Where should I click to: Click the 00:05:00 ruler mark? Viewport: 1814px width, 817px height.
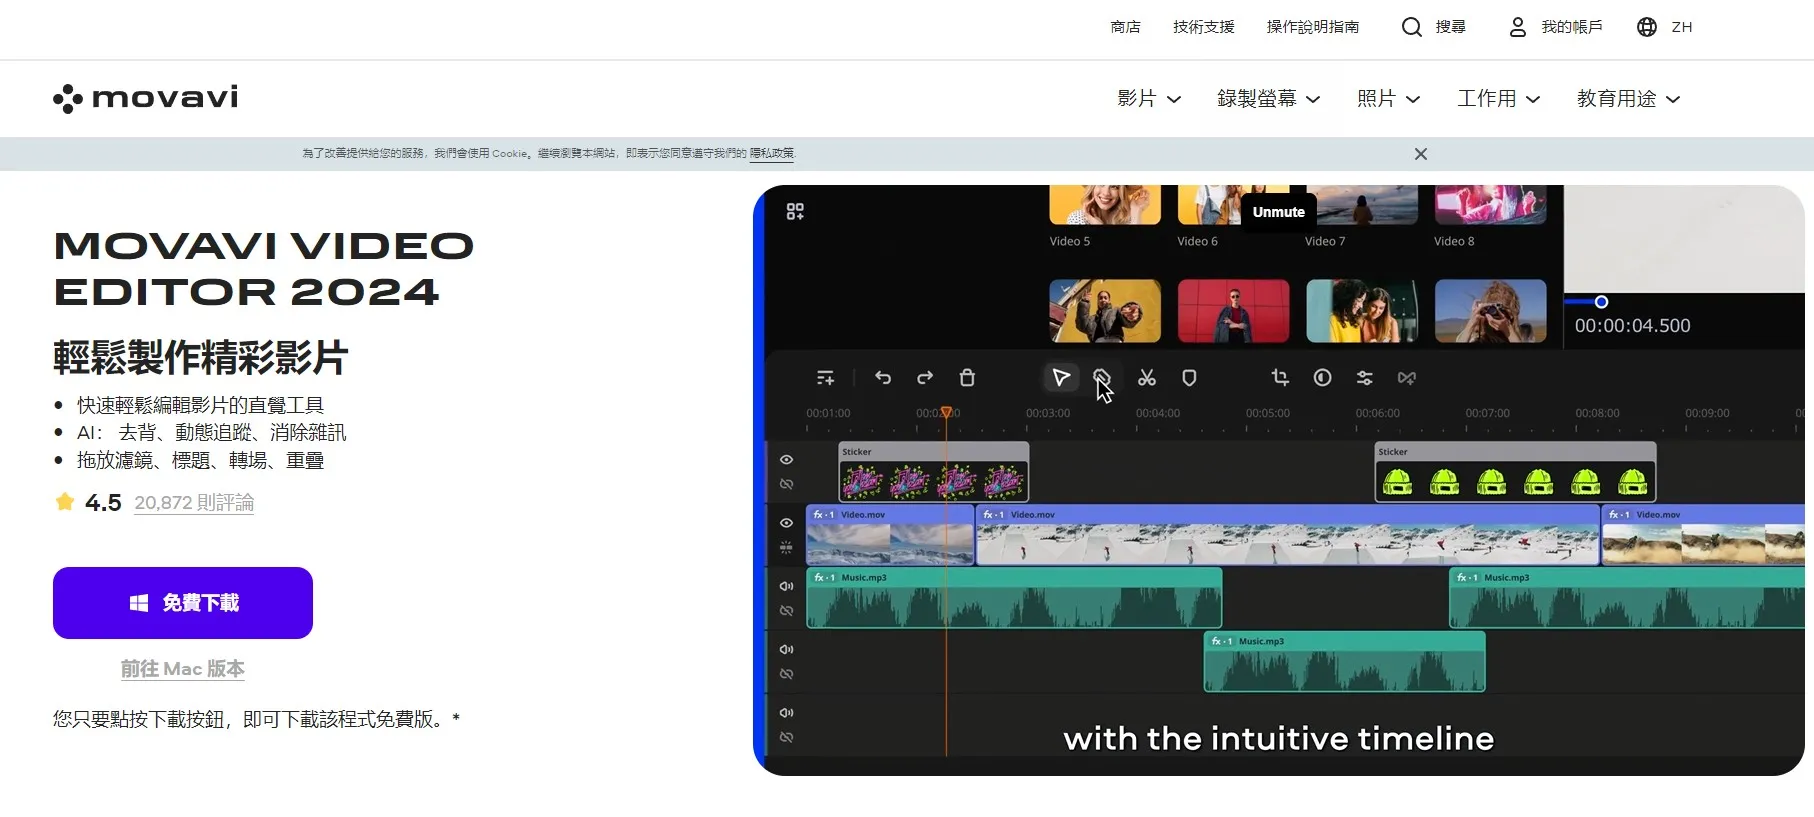point(1267,413)
